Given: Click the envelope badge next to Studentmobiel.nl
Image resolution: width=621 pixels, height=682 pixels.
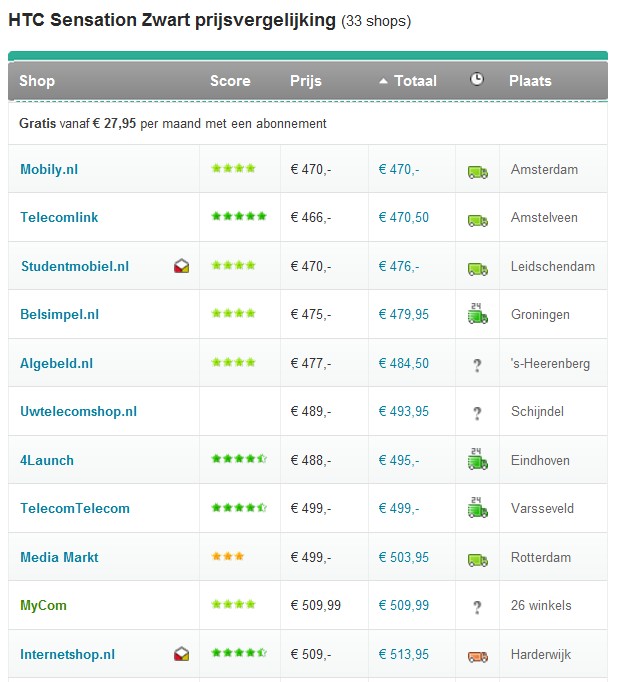Looking at the screenshot, I should click(181, 267).
